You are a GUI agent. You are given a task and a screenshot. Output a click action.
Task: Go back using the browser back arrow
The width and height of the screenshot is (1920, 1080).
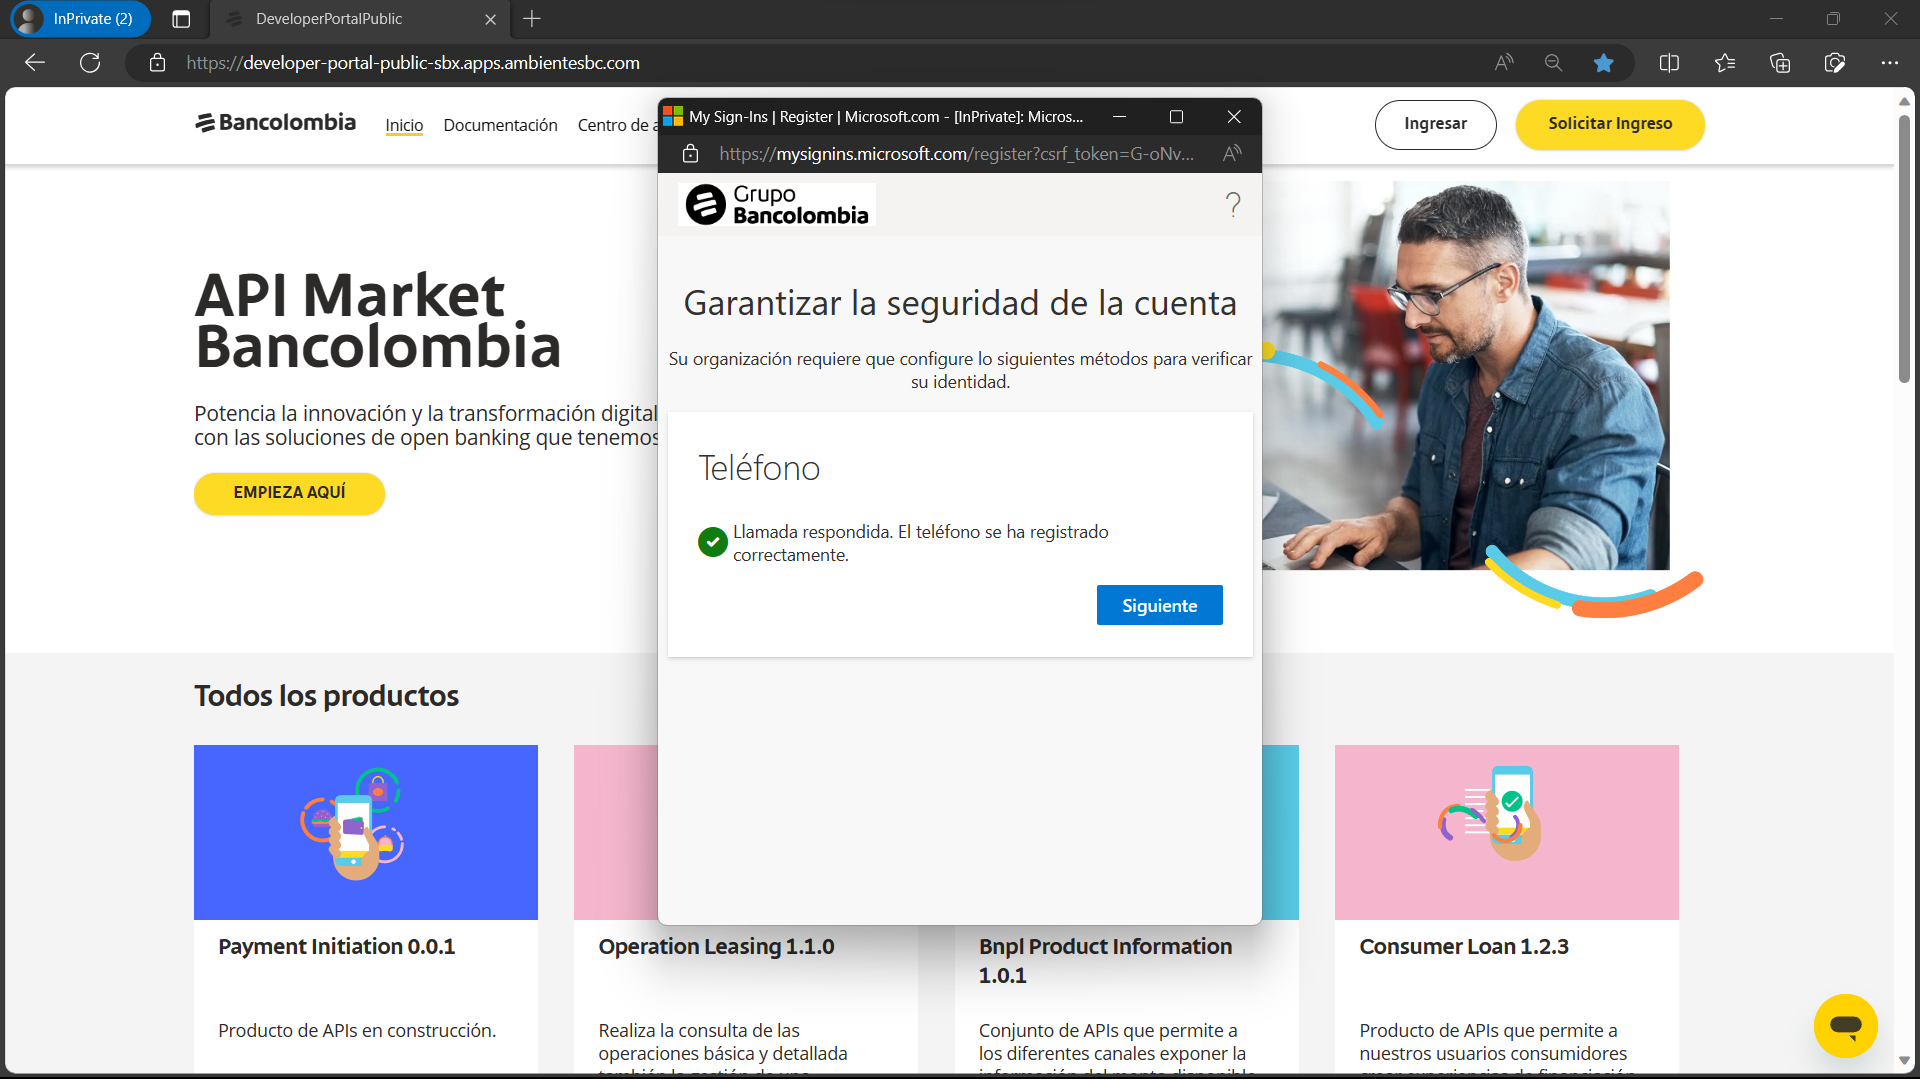35,63
